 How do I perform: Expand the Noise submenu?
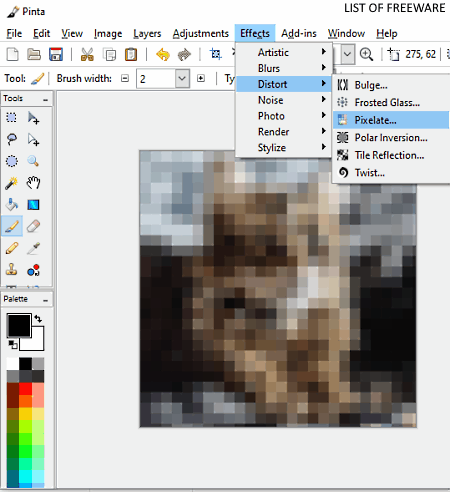point(284,100)
